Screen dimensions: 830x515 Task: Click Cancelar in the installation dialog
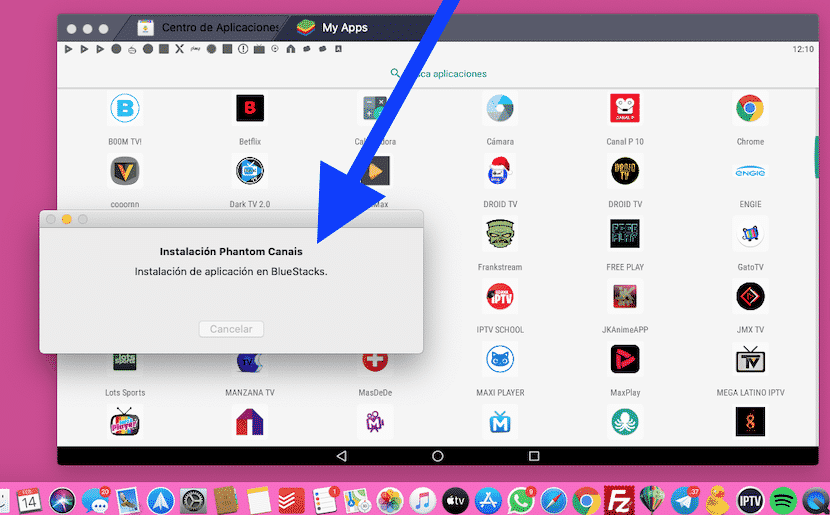pos(231,329)
